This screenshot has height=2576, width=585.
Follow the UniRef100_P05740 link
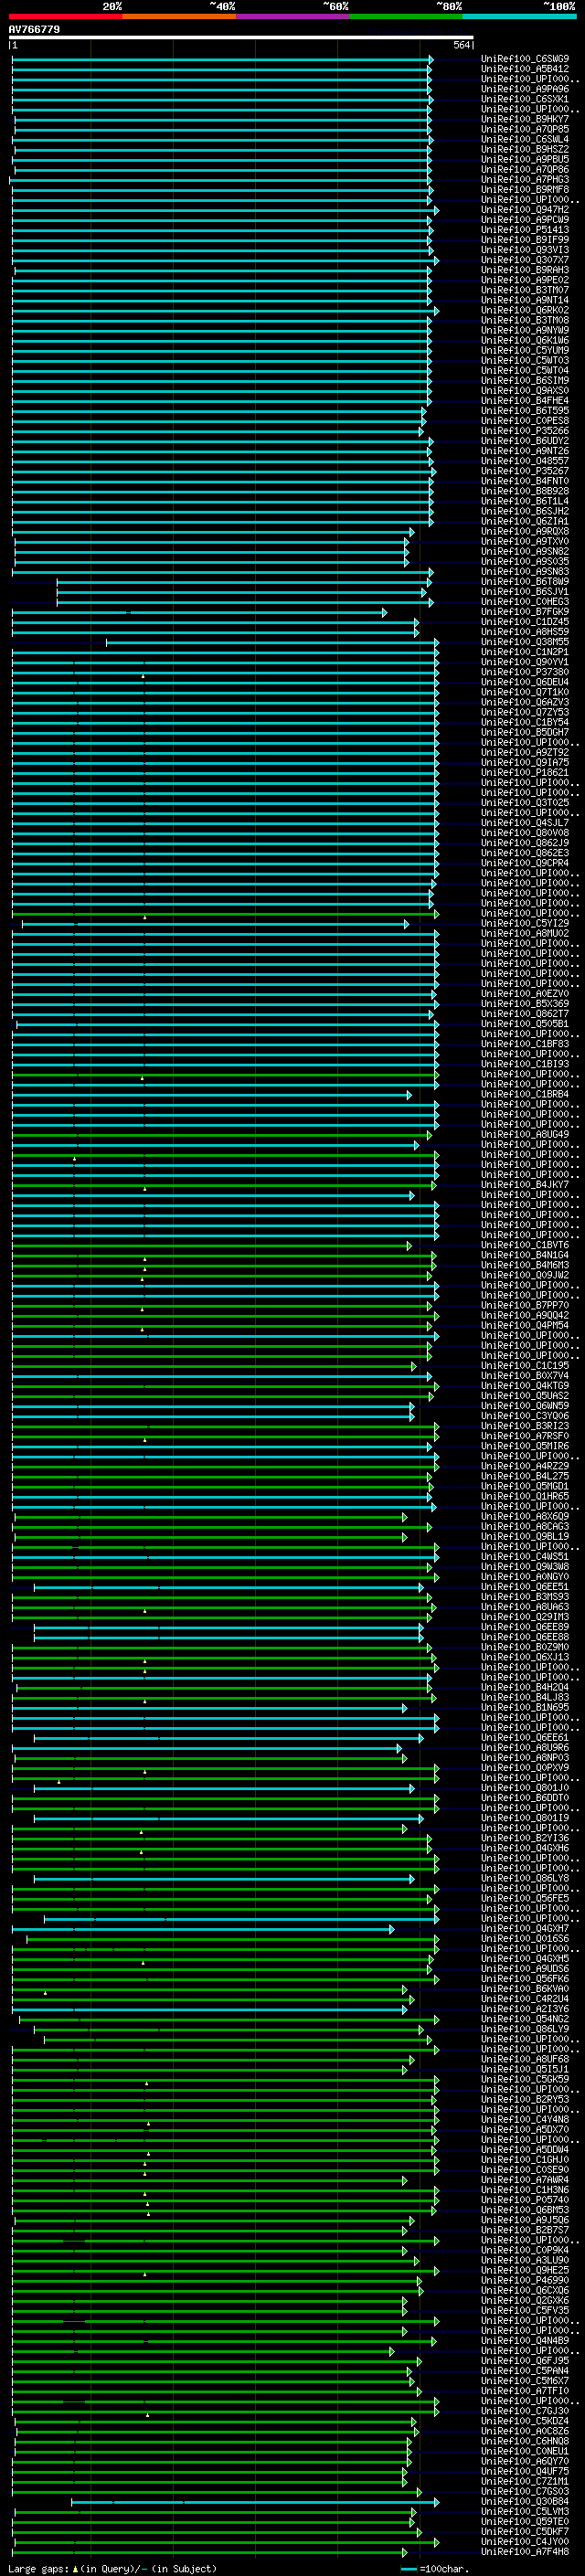(525, 2199)
